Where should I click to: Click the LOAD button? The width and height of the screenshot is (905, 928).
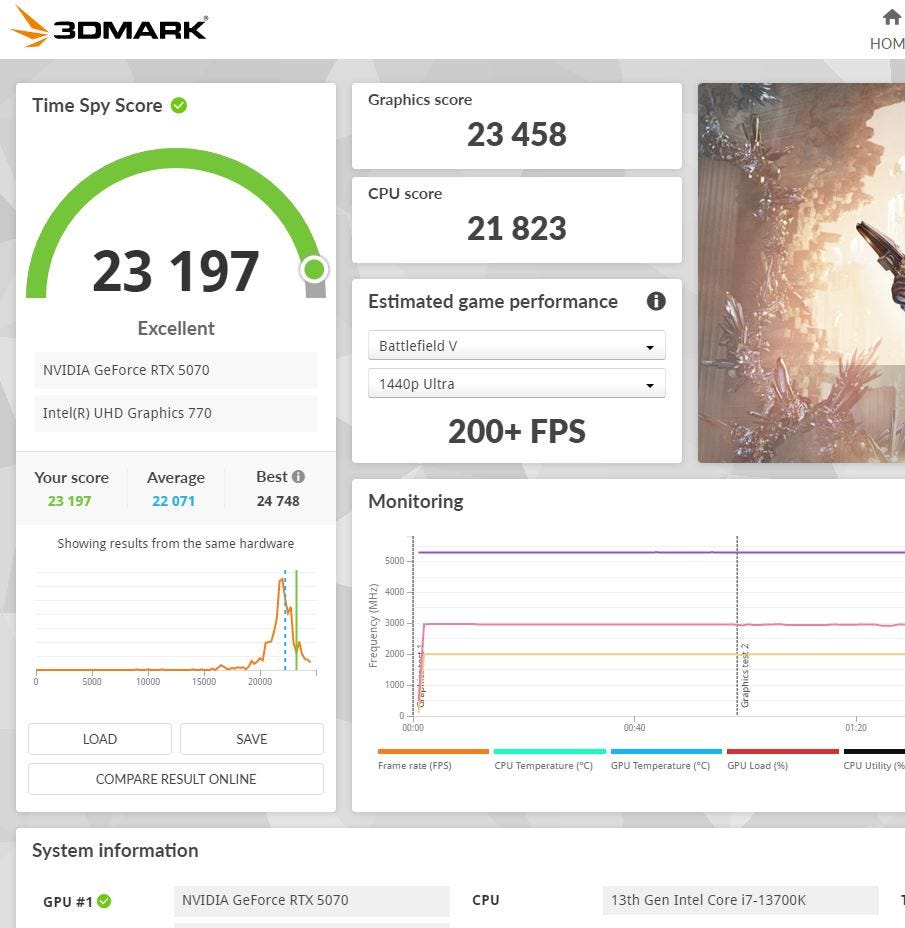100,739
